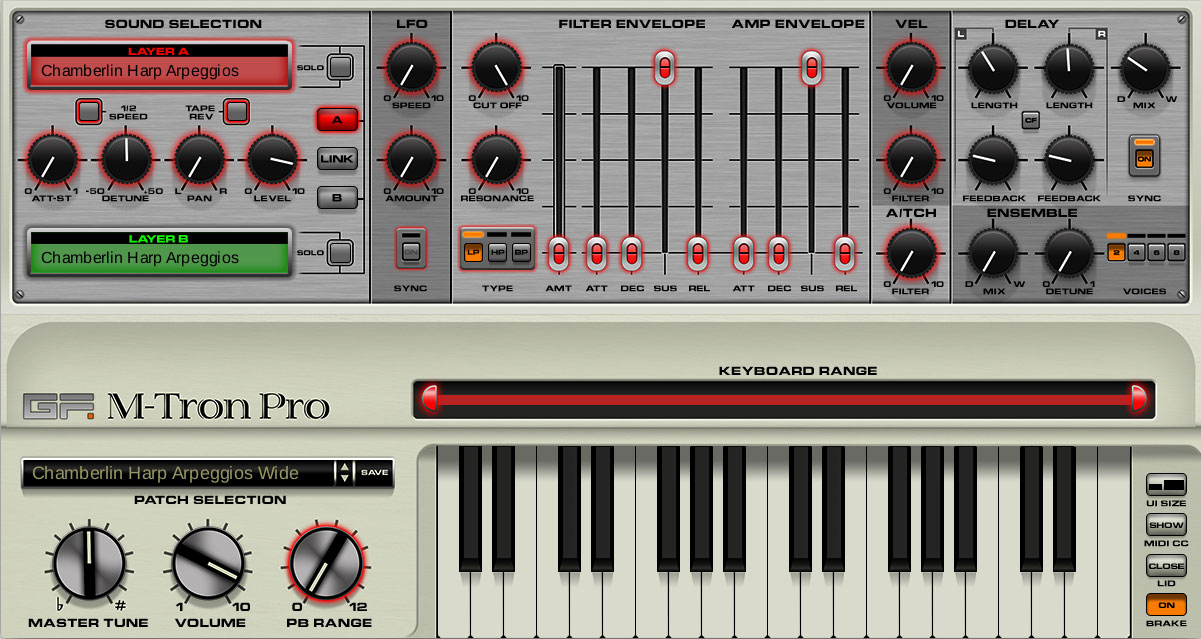Click the PB Range knob

326,565
